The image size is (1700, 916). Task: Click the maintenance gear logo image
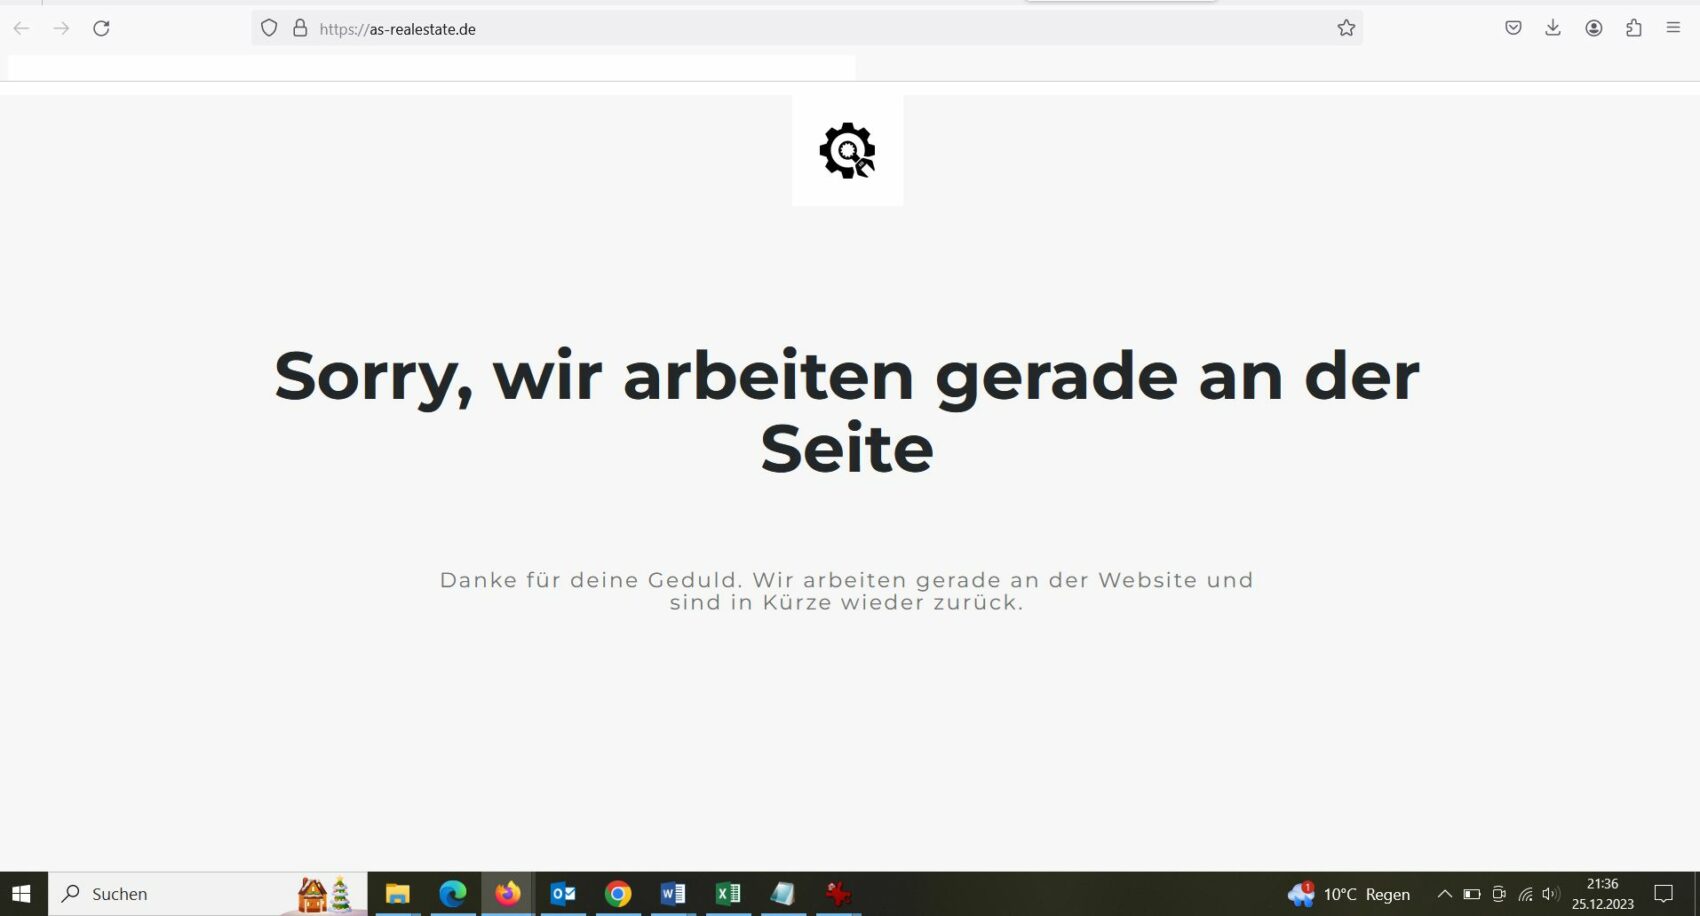(847, 151)
